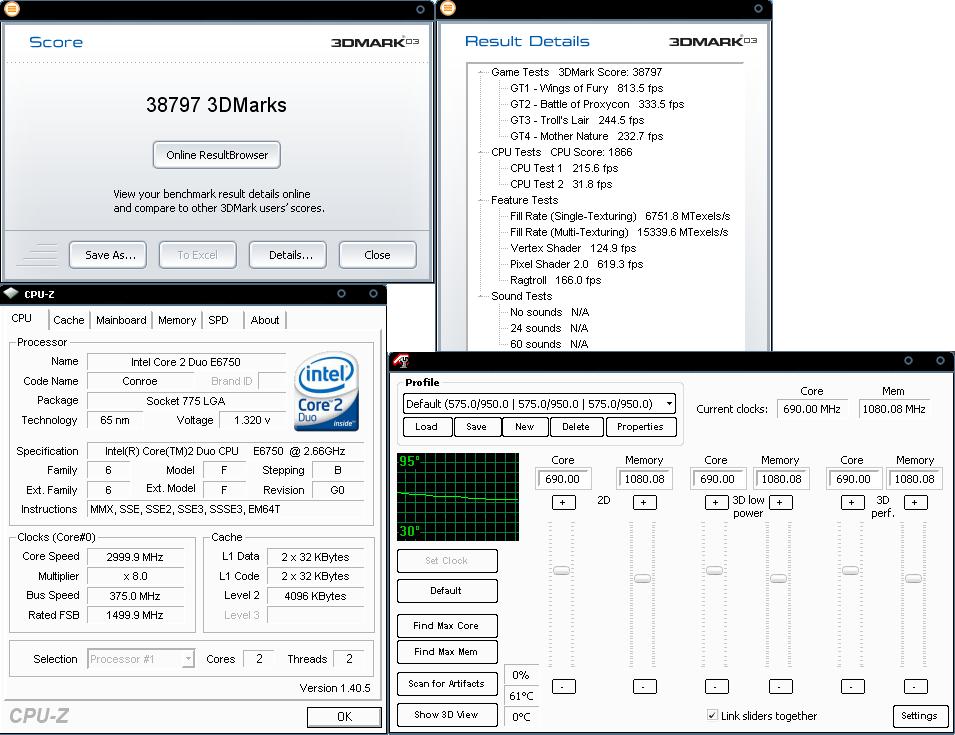Click Show 3D View button
The image size is (955, 735).
point(447,715)
